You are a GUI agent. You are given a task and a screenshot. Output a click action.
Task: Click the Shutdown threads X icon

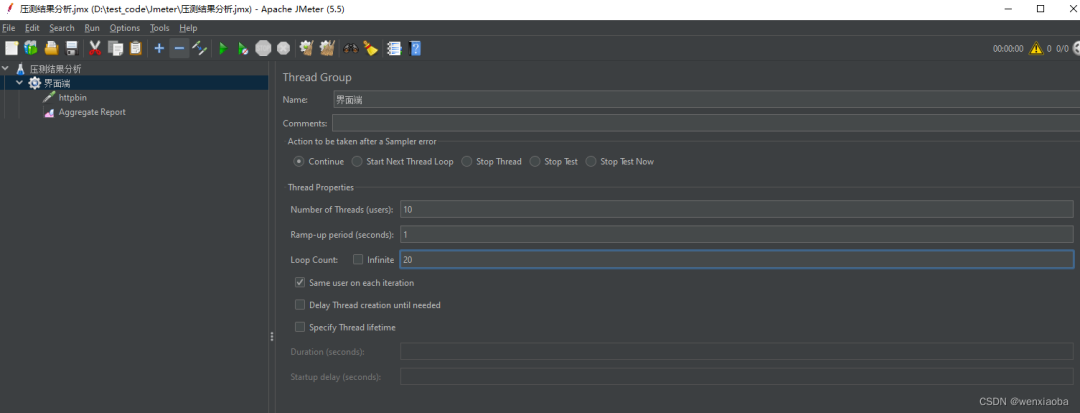pos(283,48)
